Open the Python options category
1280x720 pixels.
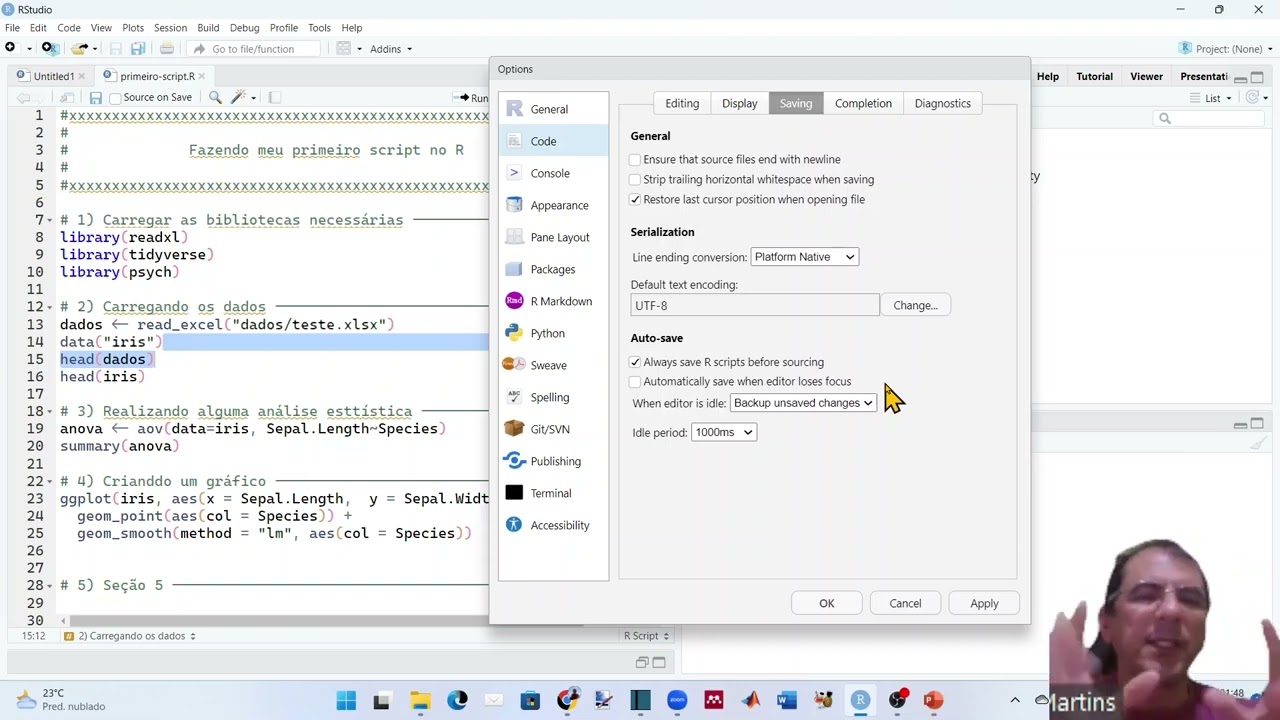click(x=553, y=333)
